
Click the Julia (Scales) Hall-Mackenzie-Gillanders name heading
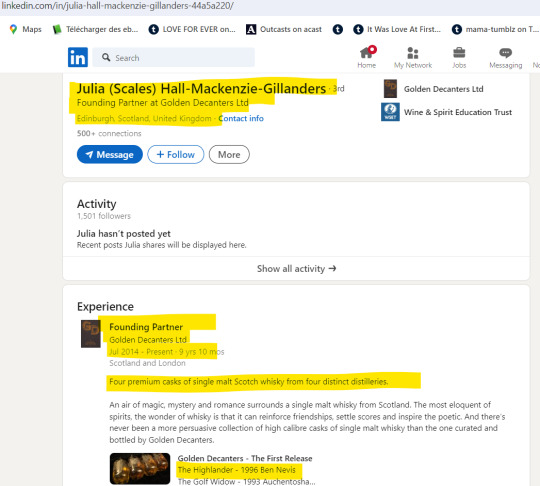coord(201,89)
